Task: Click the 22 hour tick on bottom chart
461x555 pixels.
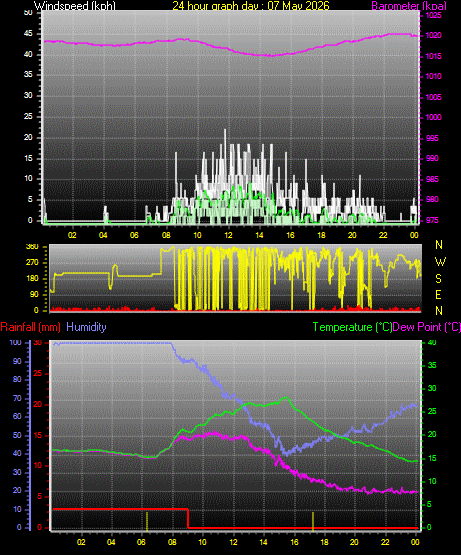Action: click(x=385, y=542)
